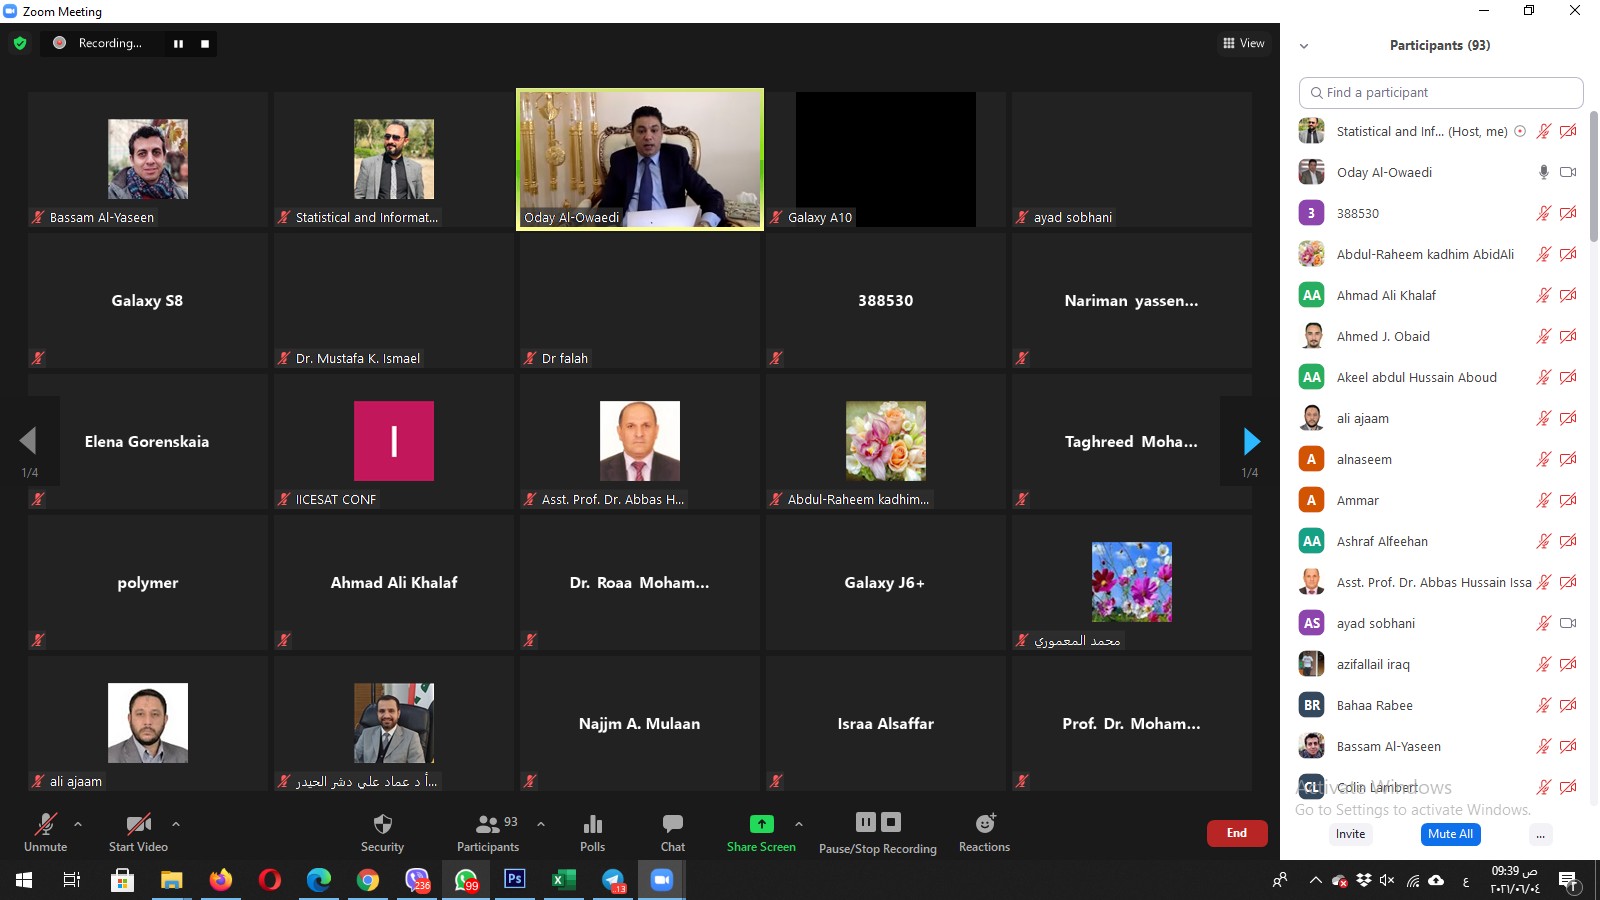Click the green encryption shield icon
Viewport: 1600px width, 900px height.
tap(20, 43)
